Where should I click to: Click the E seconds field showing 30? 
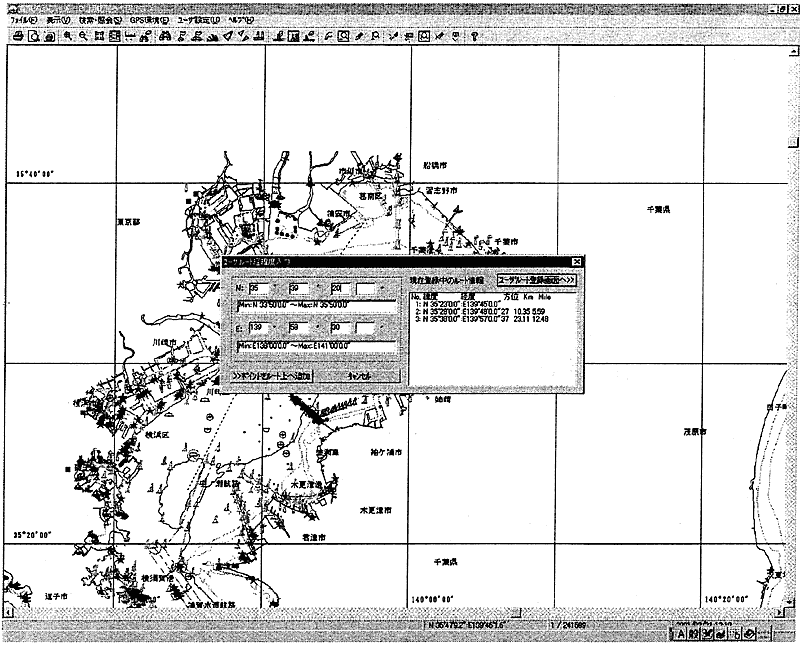point(340,328)
